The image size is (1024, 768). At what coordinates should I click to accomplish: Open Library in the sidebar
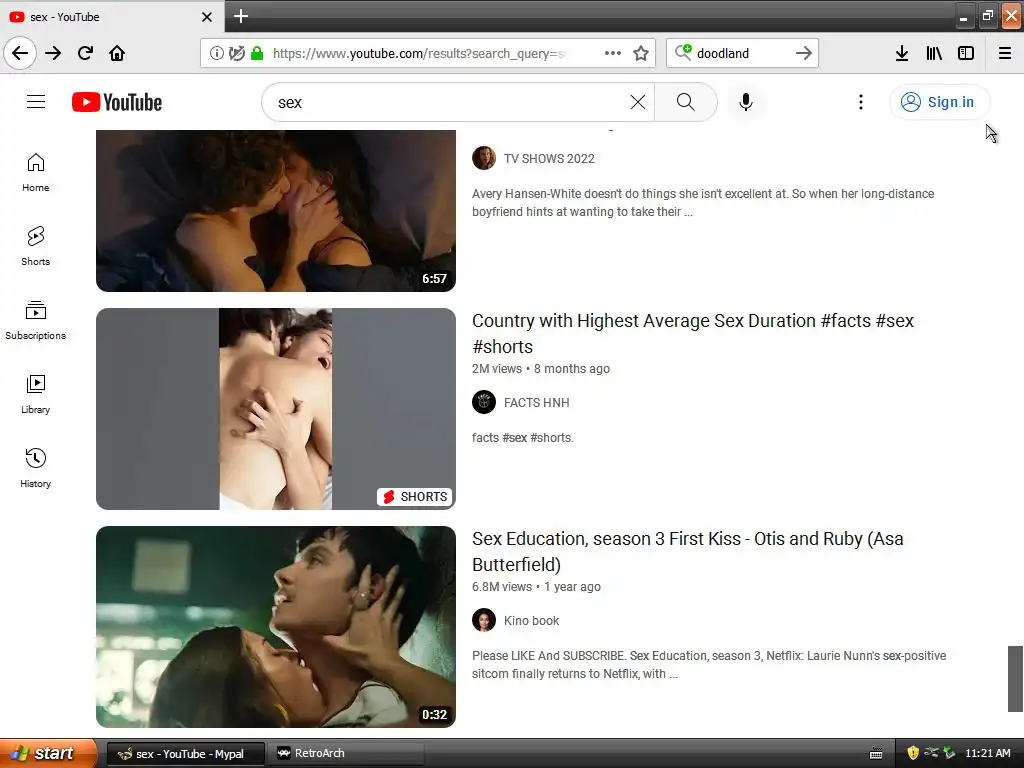coord(35,394)
